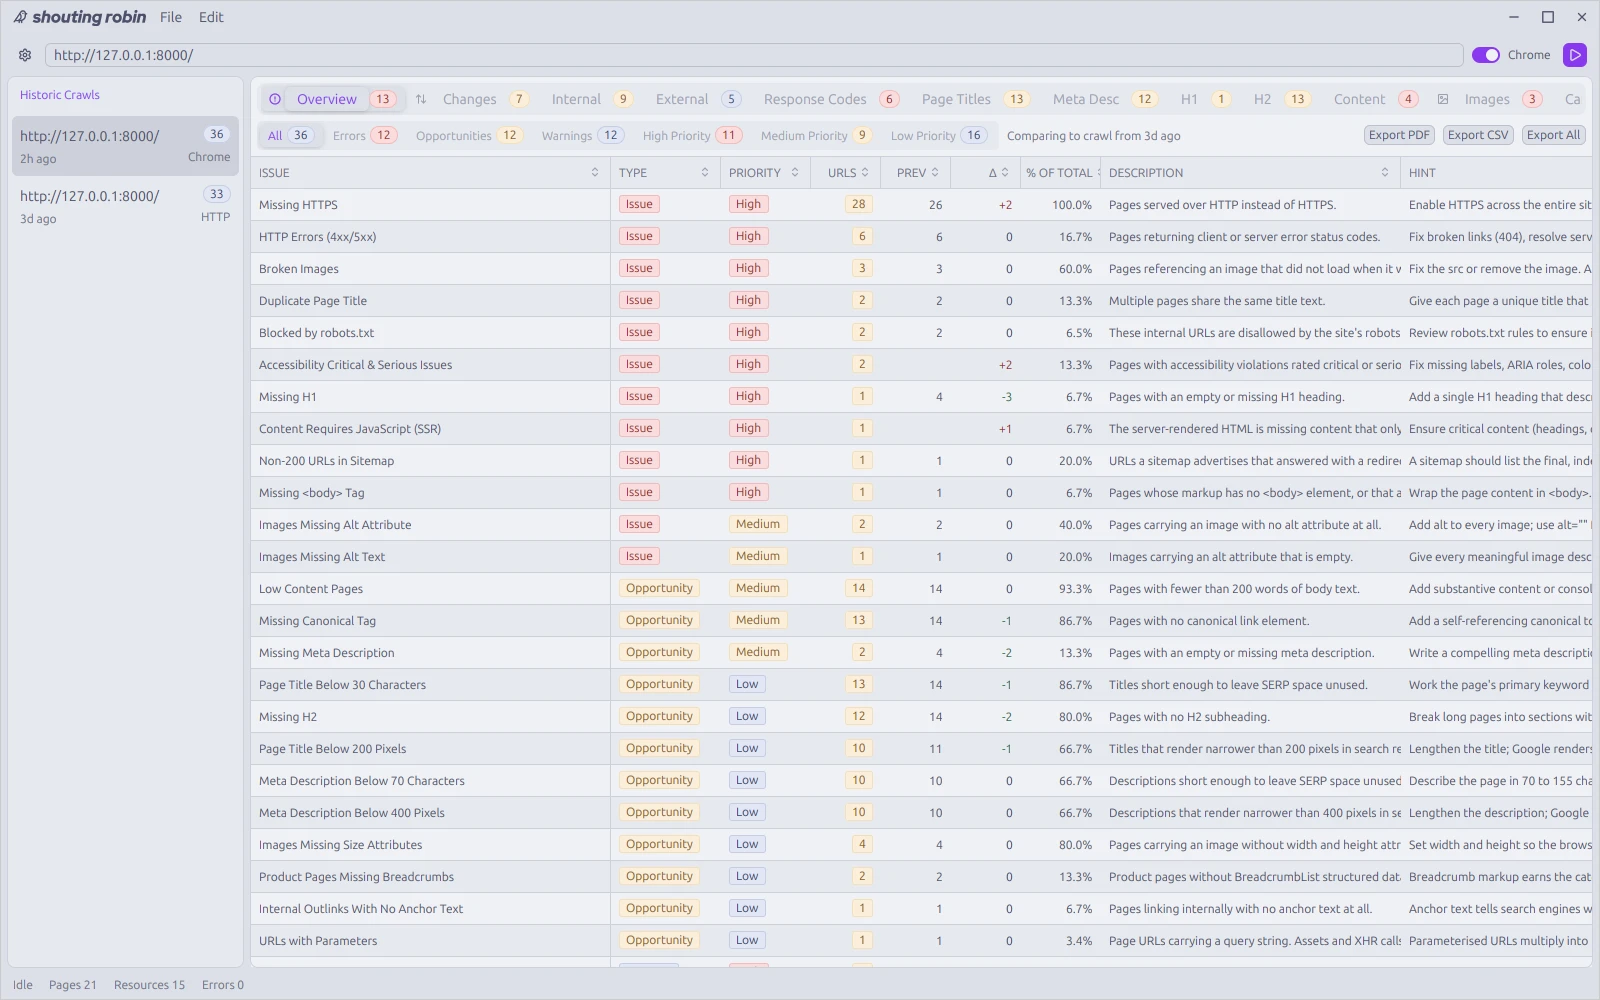The width and height of the screenshot is (1600, 1000).
Task: Click the Overview tab clock icon
Action: (x=275, y=99)
